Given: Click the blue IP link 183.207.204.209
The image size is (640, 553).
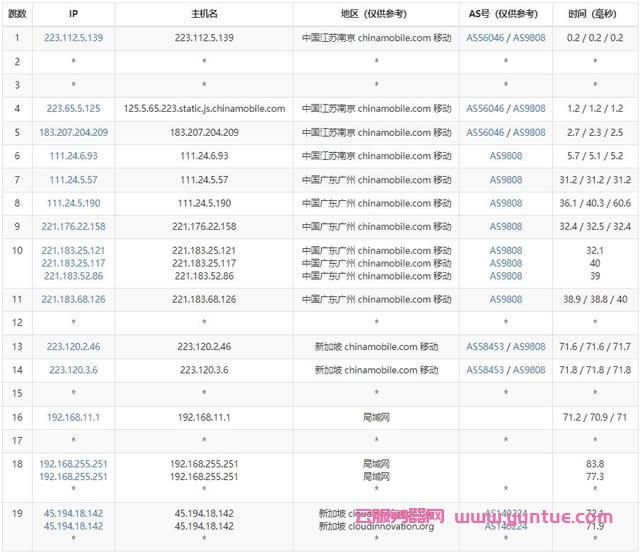Looking at the screenshot, I should point(74,132).
